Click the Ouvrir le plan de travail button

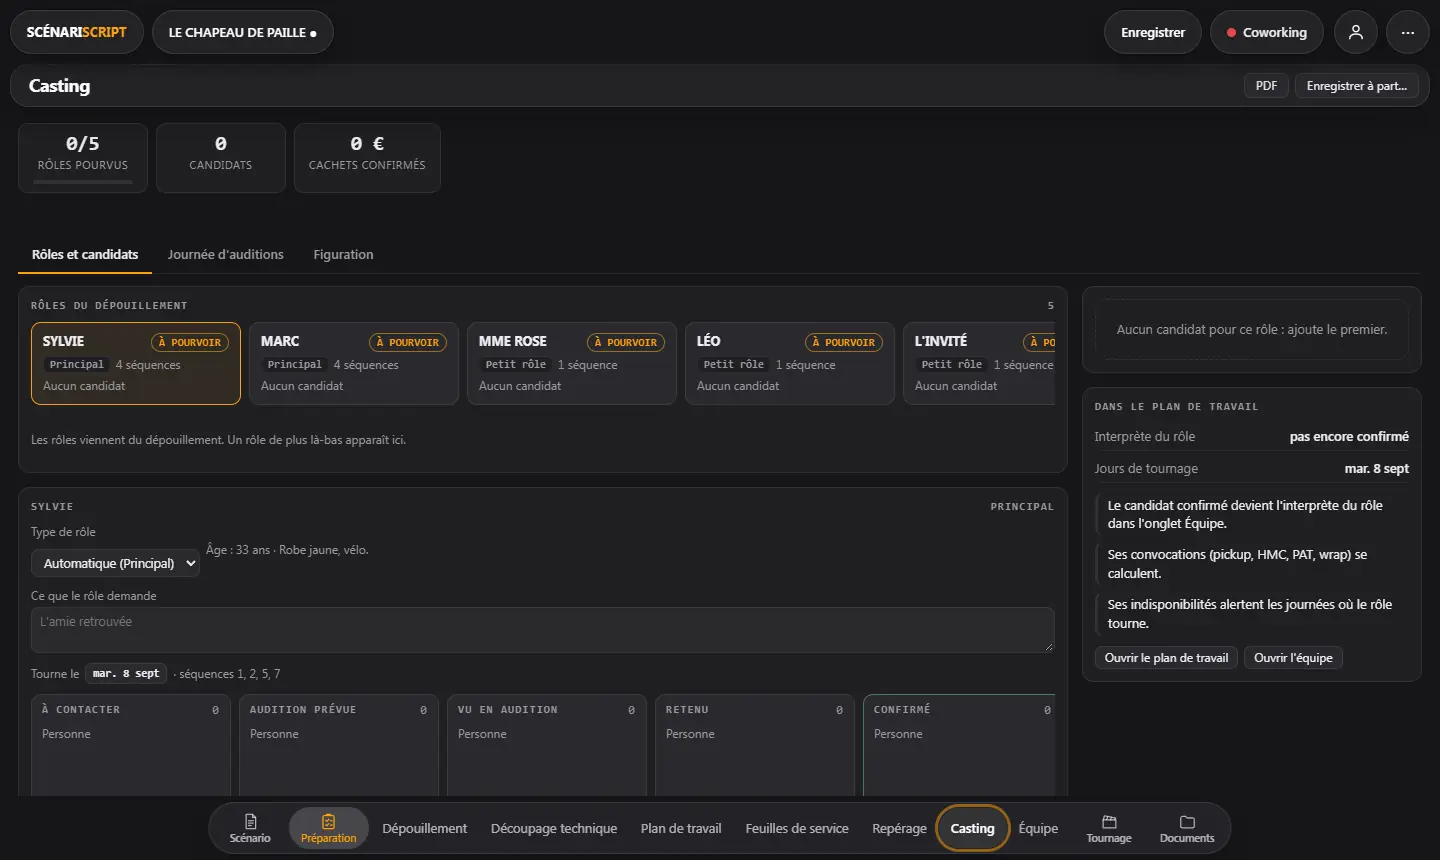point(1166,657)
